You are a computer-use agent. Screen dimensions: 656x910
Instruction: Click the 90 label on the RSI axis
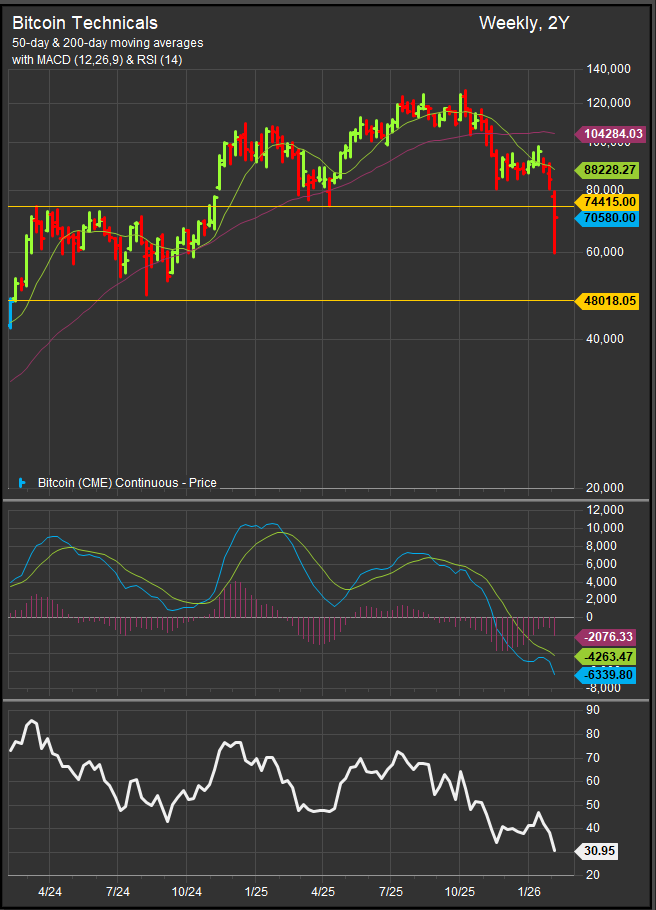[593, 710]
